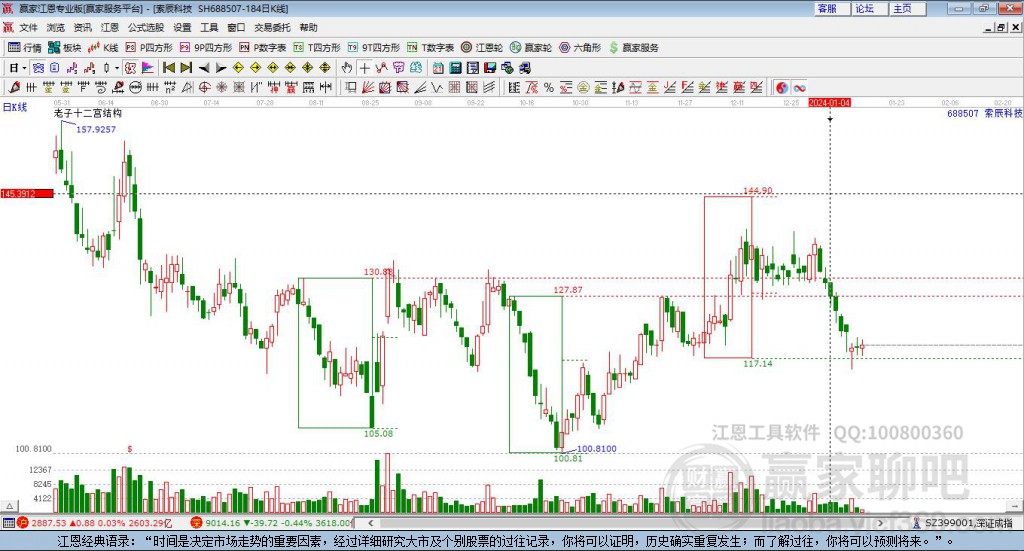Select the yin-yang Taiji tool icon

[781, 87]
